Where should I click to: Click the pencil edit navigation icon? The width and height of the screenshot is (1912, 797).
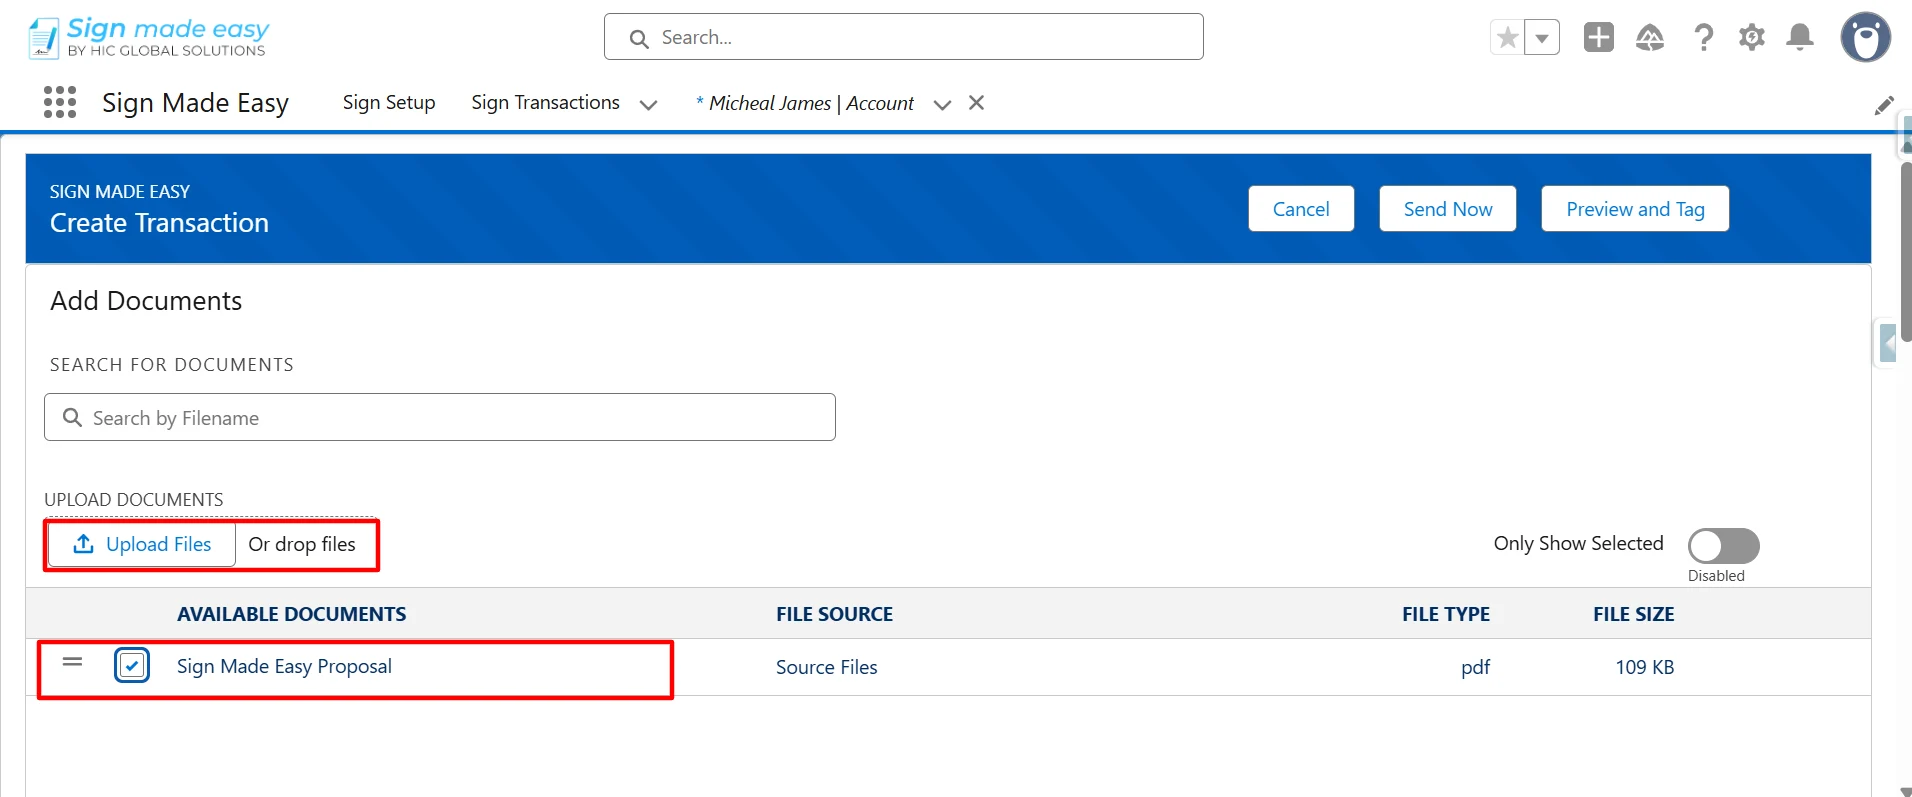tap(1884, 105)
